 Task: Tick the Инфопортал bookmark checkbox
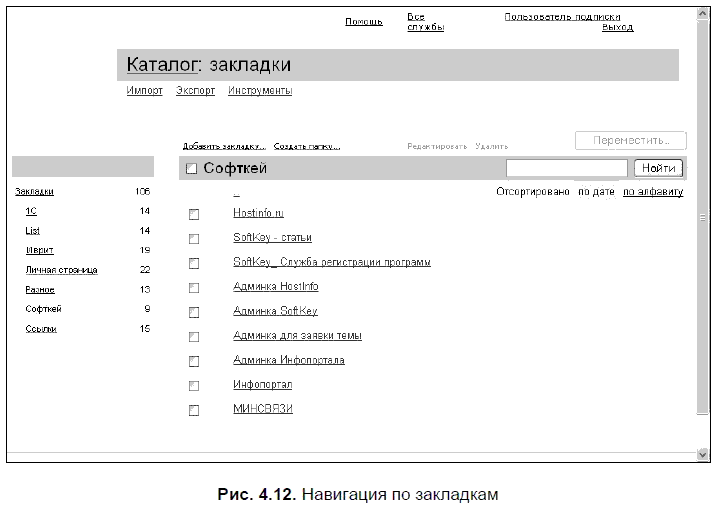pos(194,385)
